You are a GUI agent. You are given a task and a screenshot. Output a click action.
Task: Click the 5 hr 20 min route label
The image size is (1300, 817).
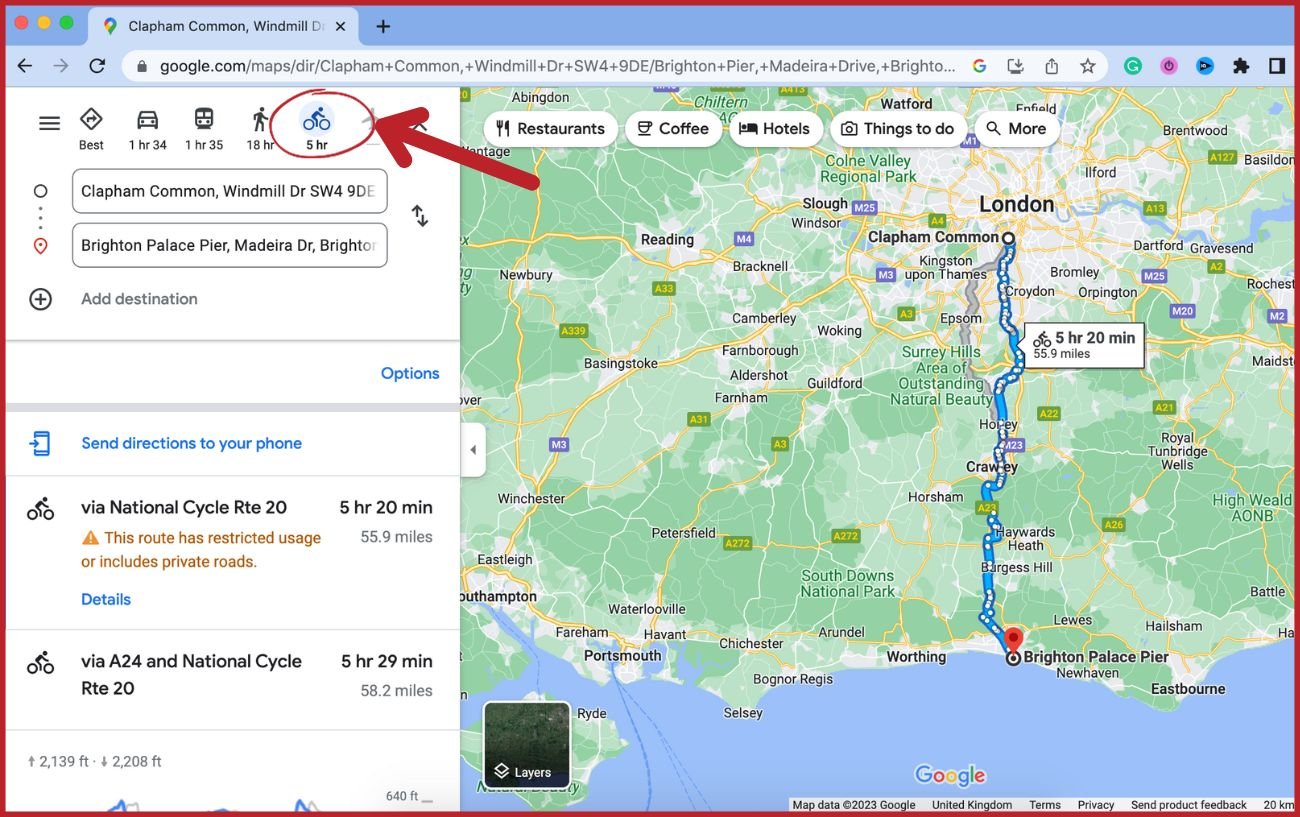[1085, 345]
